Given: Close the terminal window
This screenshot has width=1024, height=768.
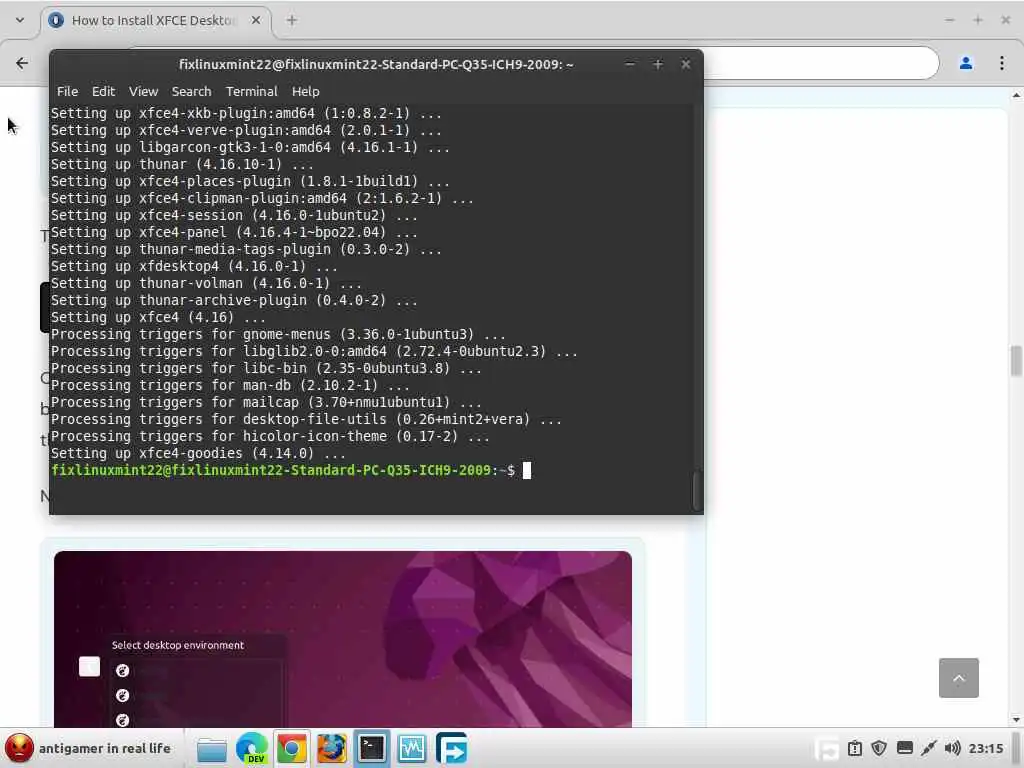Looking at the screenshot, I should coord(686,64).
